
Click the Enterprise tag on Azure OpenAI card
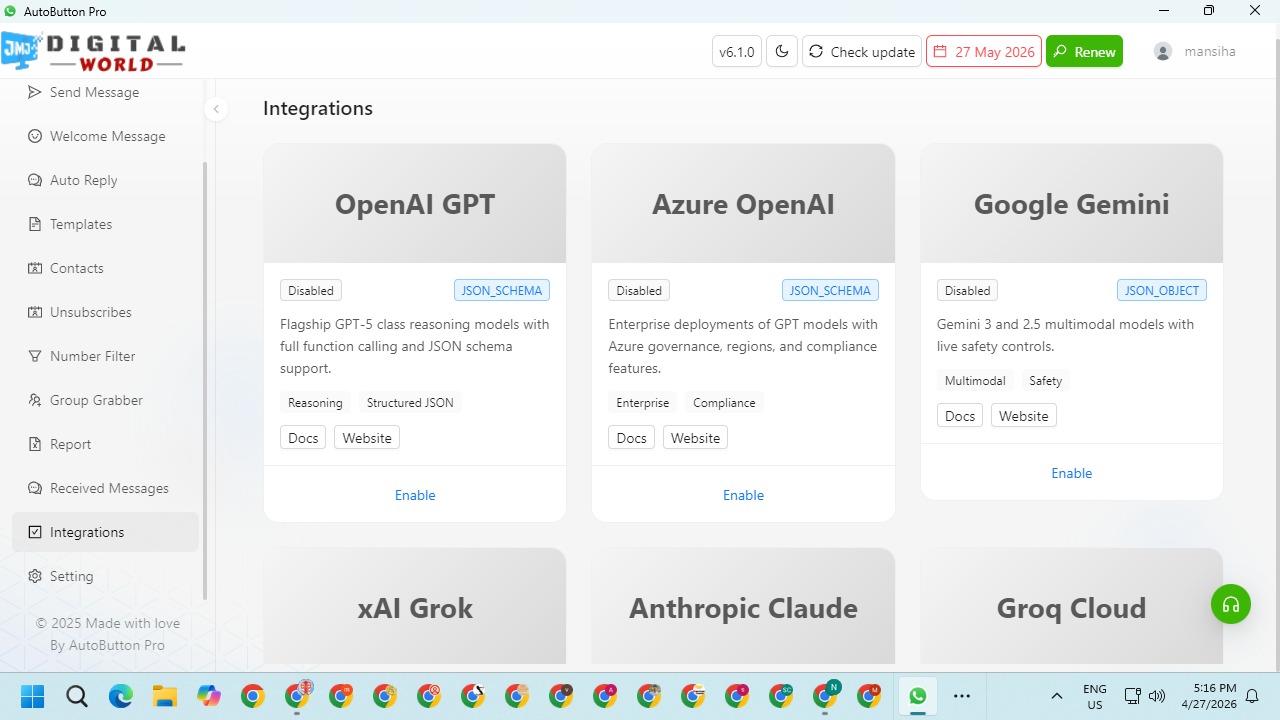pyautogui.click(x=643, y=403)
